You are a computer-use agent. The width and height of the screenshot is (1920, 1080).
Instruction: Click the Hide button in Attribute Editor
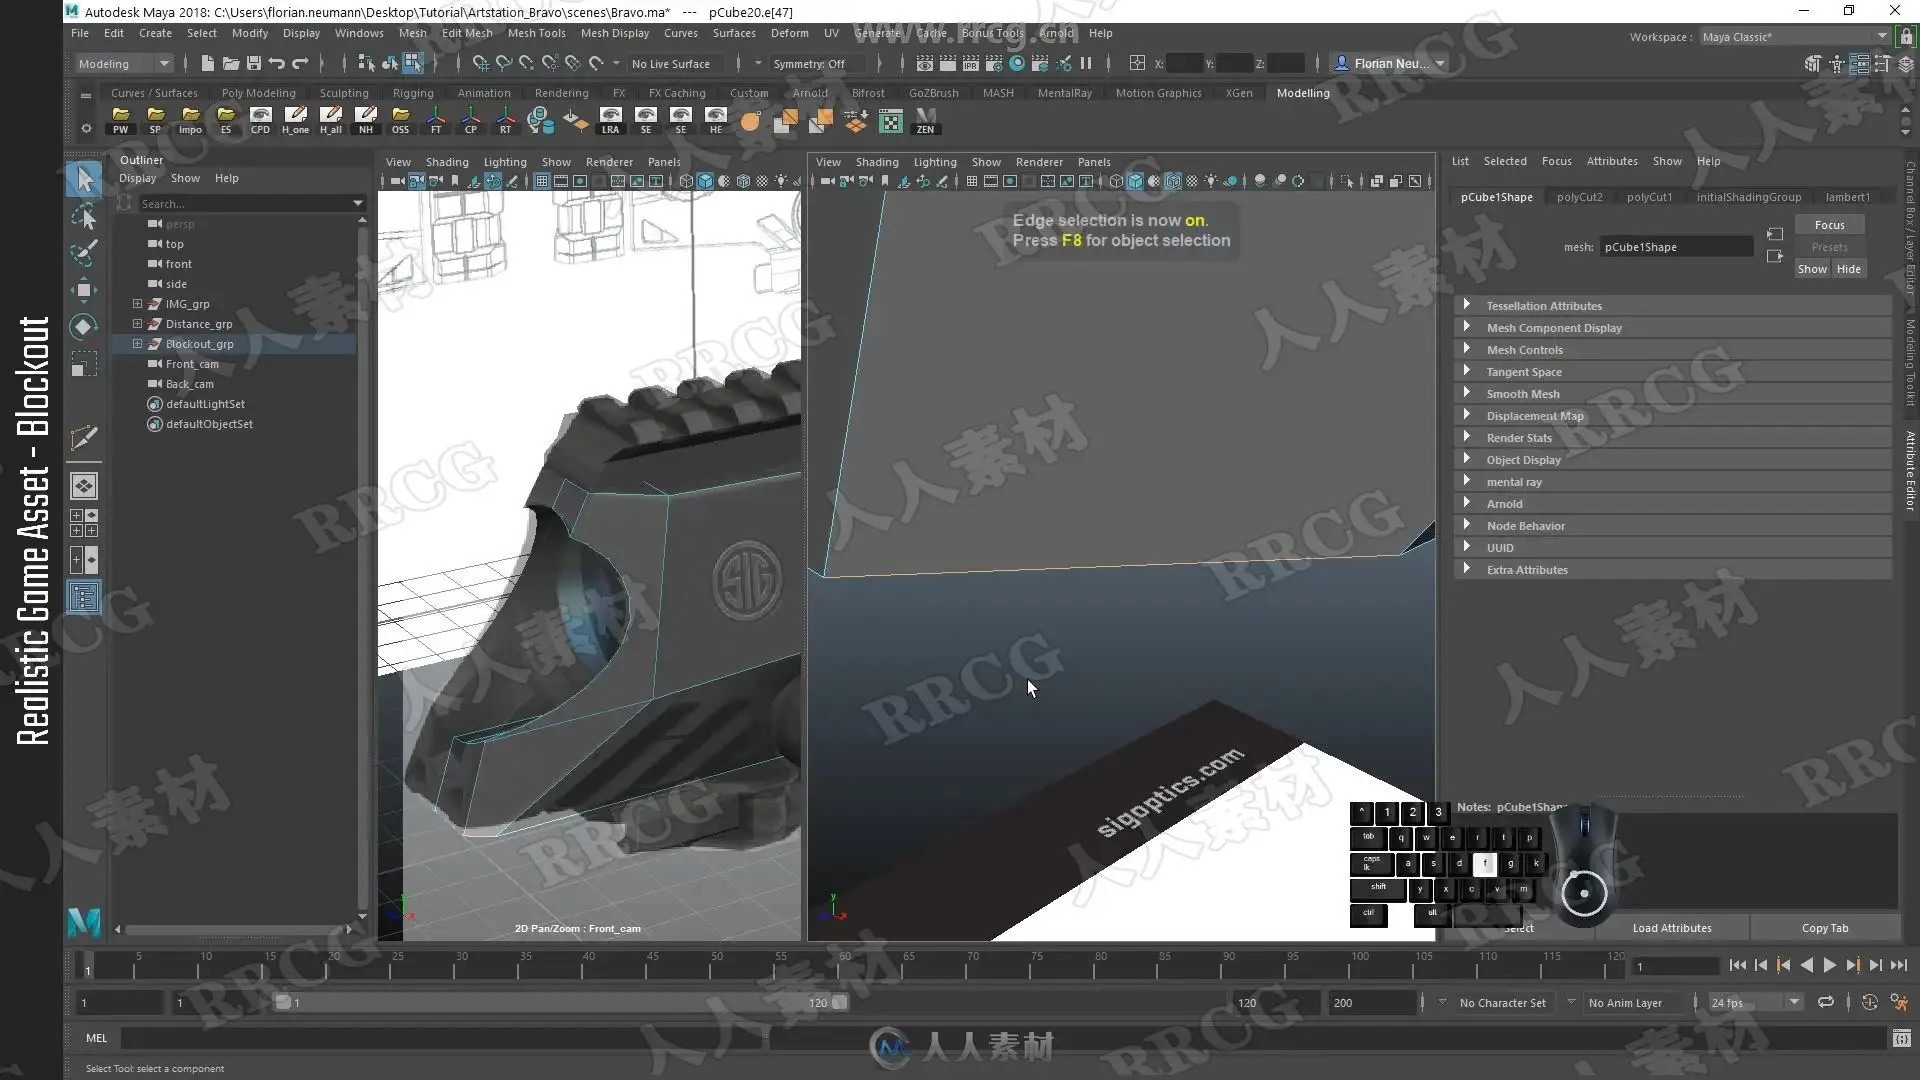click(1848, 269)
